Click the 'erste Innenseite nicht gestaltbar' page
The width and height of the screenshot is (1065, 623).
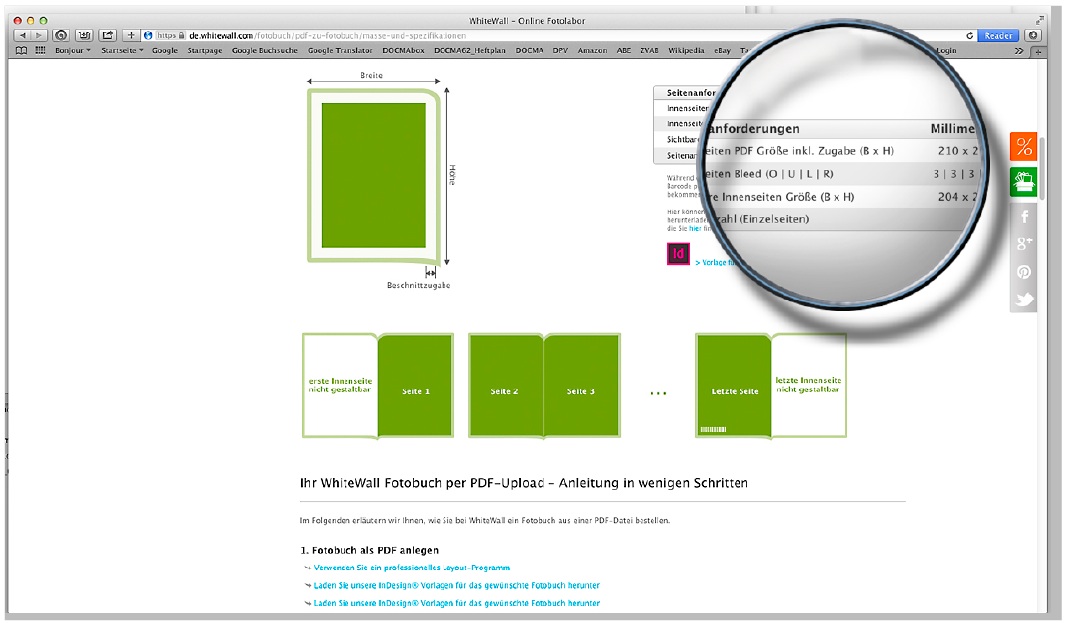(340, 385)
